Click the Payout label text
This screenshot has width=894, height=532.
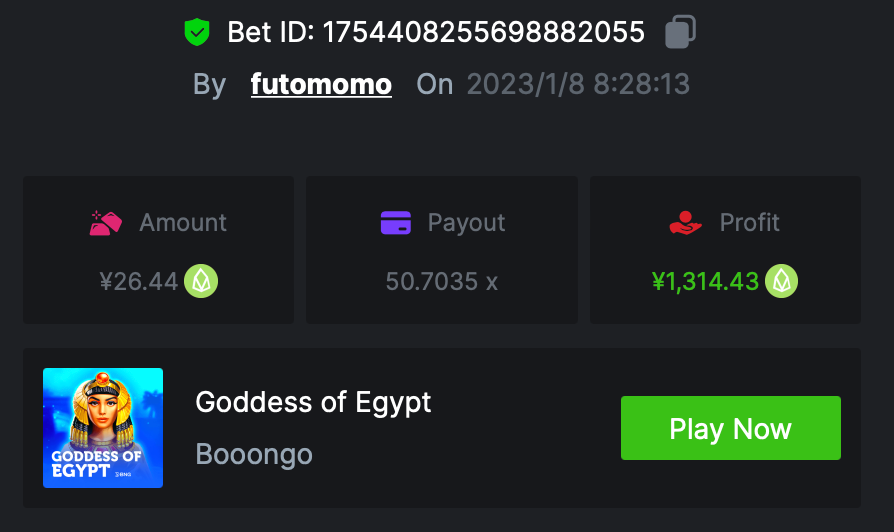coord(466,222)
